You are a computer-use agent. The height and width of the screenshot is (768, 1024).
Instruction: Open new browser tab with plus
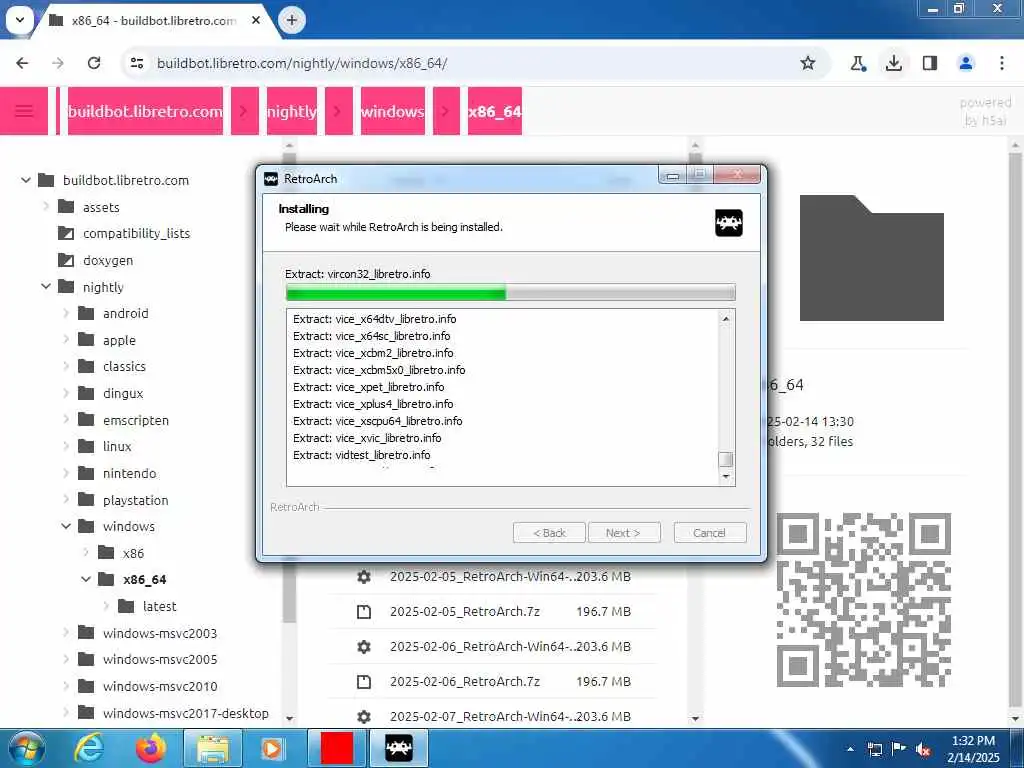292,20
